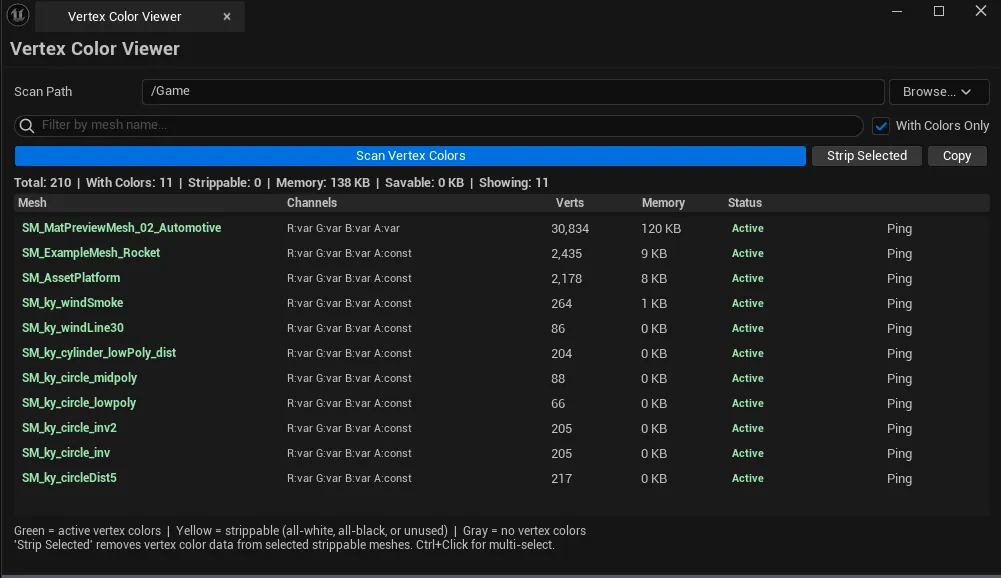Ping SM_ExampleMesh_Rocket
1001x578 pixels.
click(x=899, y=254)
